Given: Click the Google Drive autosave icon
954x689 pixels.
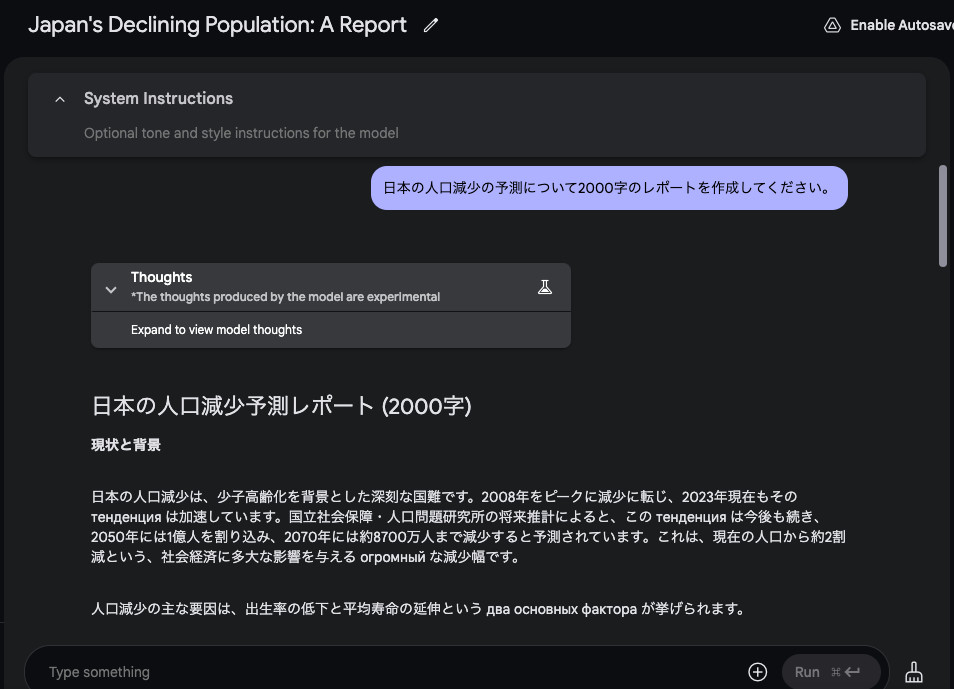Looking at the screenshot, I should point(832,25).
